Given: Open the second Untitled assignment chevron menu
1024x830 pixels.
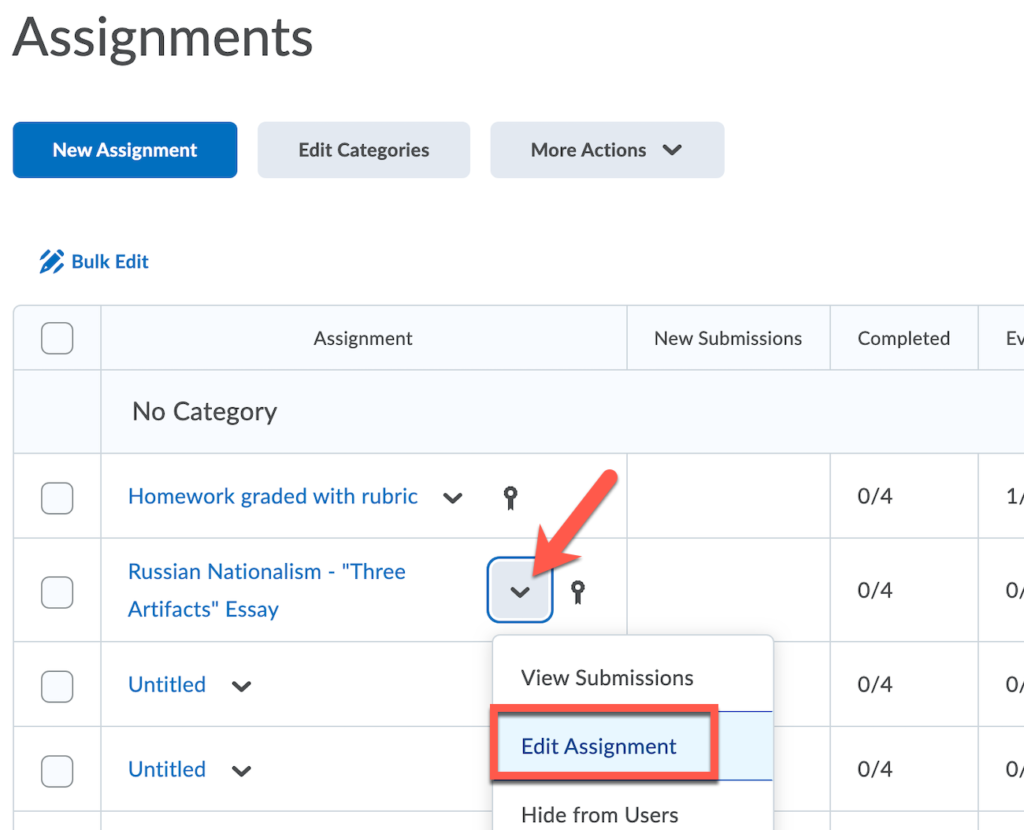Looking at the screenshot, I should (x=240, y=770).
